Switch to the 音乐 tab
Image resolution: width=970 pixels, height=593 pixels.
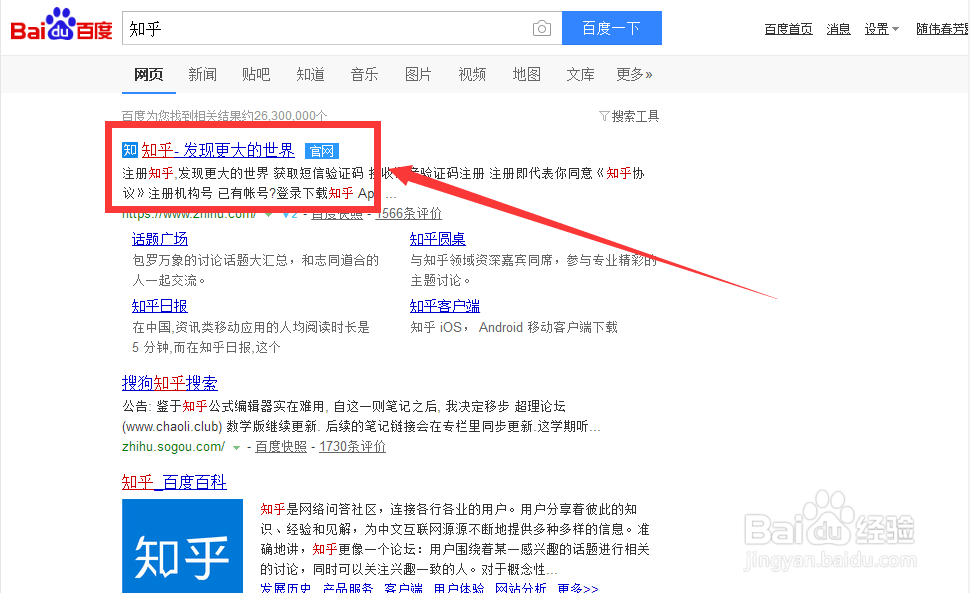click(364, 75)
